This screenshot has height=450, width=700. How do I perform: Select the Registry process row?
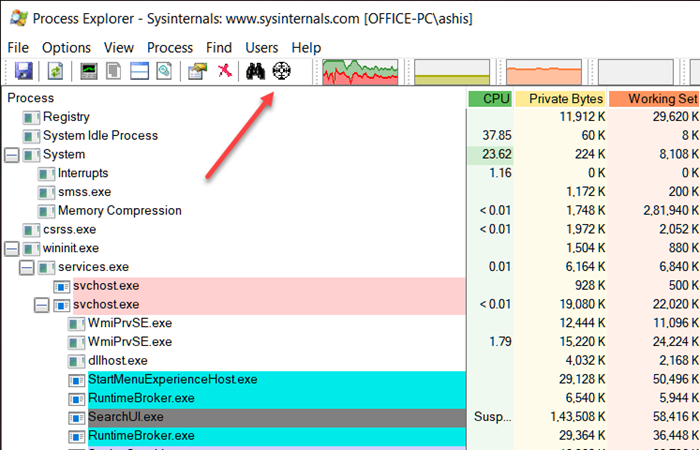(x=66, y=117)
